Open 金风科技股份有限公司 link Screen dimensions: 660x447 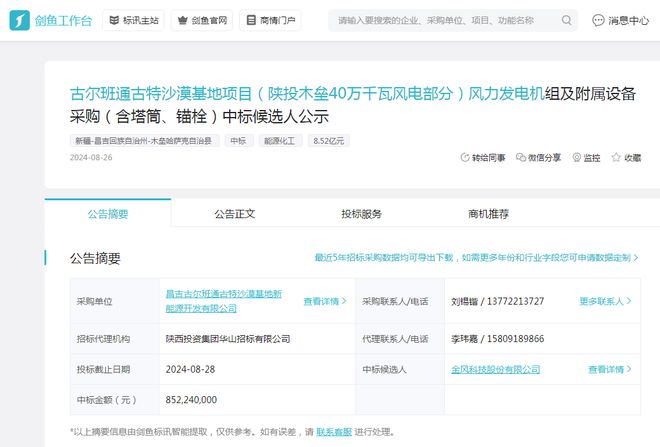[495, 370]
